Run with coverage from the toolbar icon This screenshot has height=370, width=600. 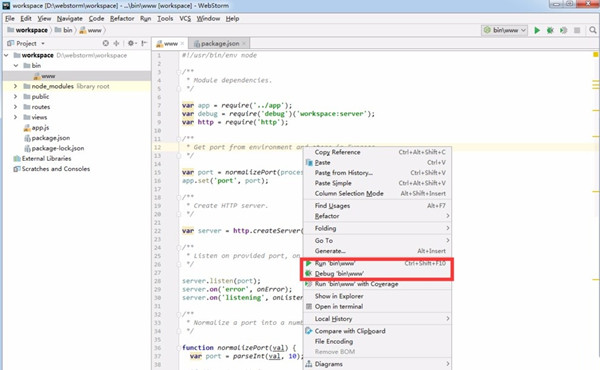(563, 30)
